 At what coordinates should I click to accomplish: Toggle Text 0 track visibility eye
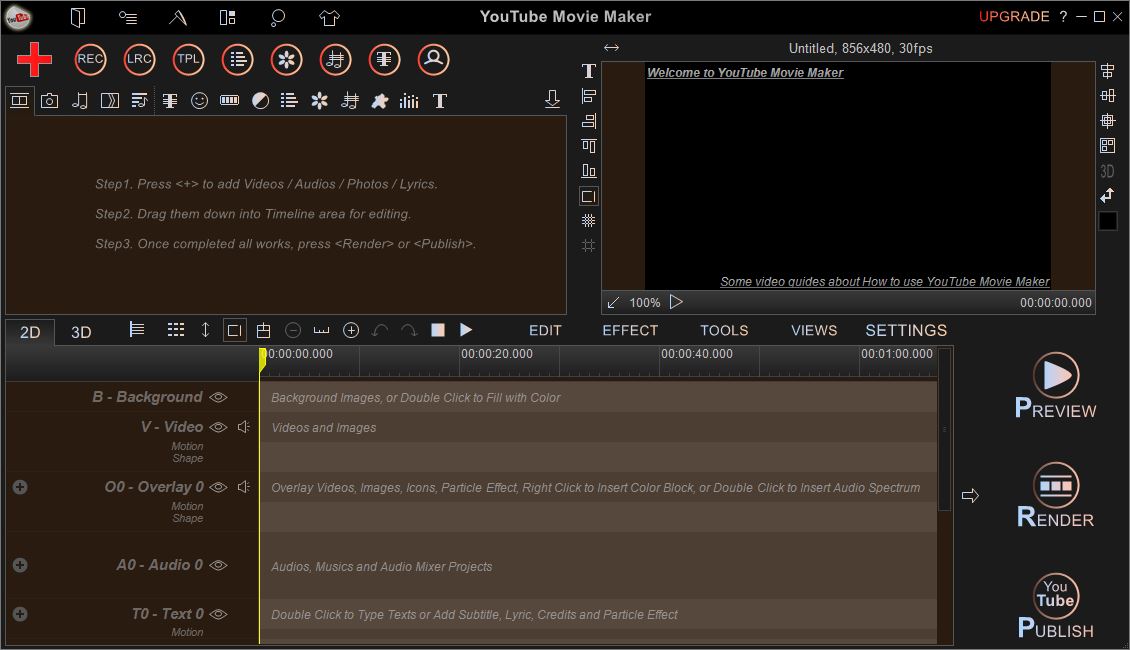(218, 614)
